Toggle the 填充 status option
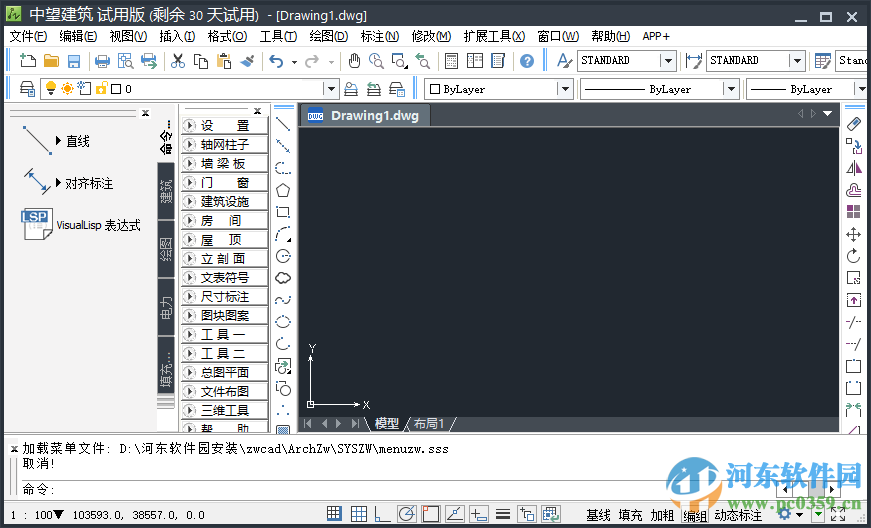The width and height of the screenshot is (871, 528). (x=630, y=515)
